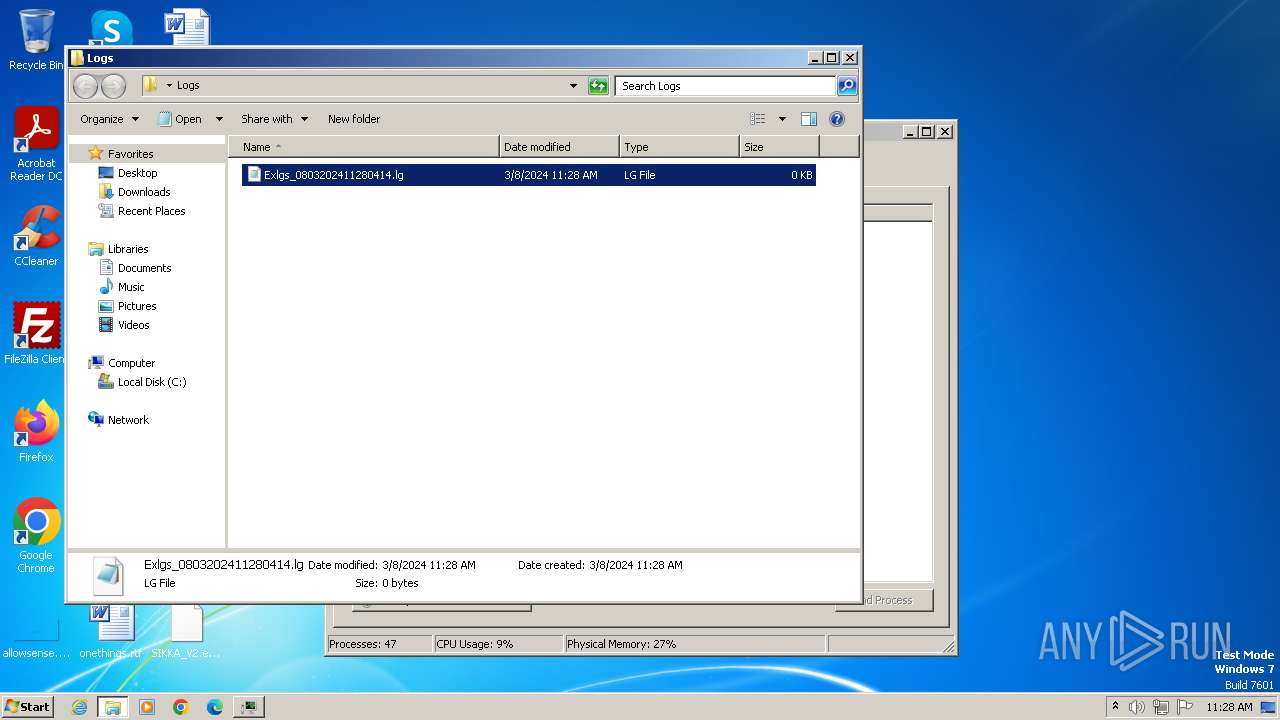Select Network in navigation pane
This screenshot has width=1280, height=720.
click(x=128, y=420)
